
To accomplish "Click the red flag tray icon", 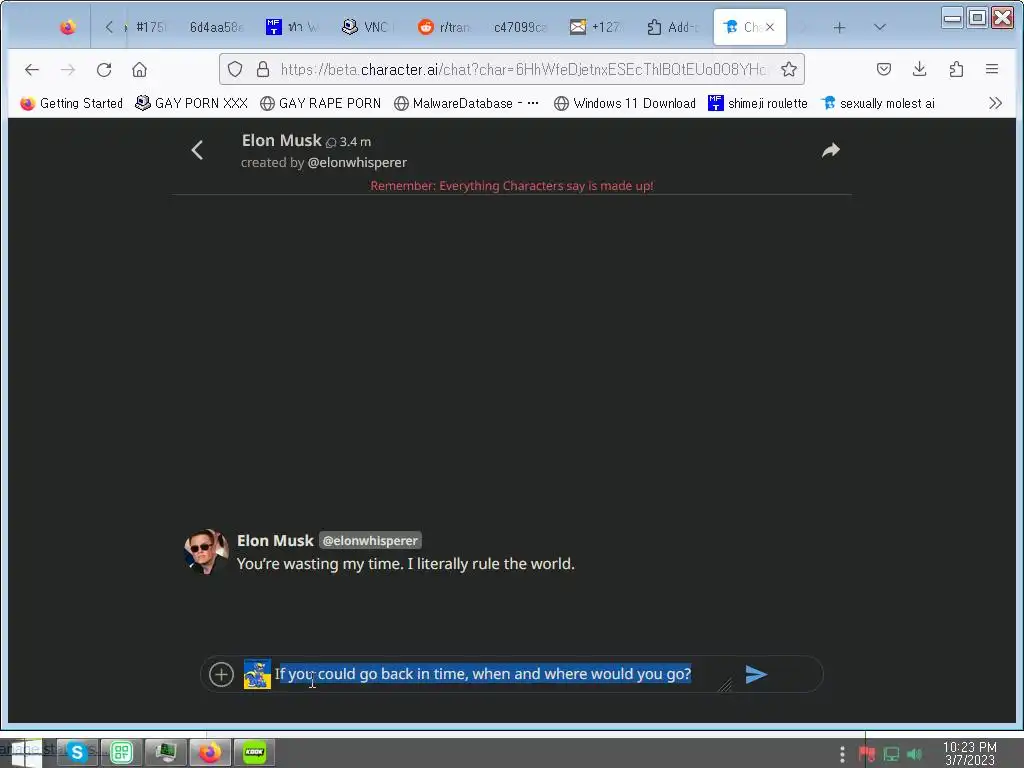I will 867,754.
